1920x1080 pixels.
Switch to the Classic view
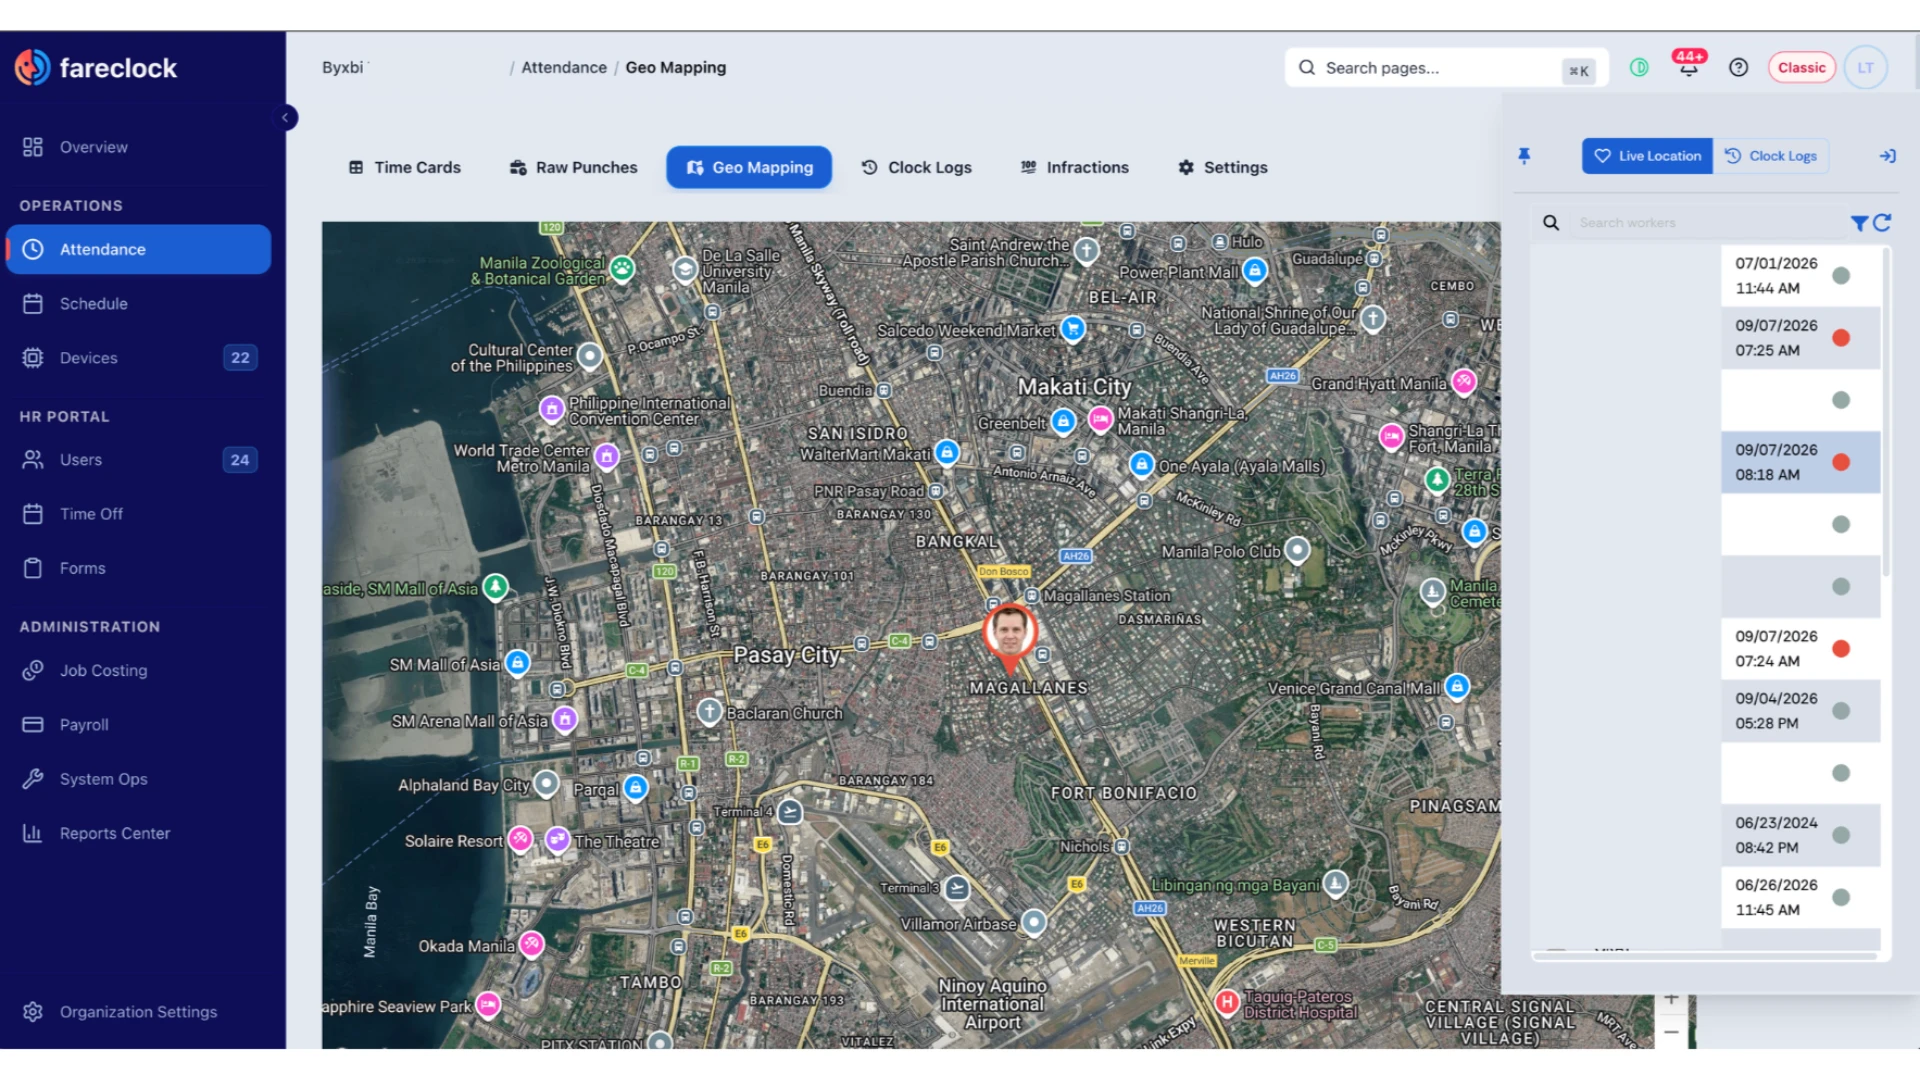[x=1802, y=67]
